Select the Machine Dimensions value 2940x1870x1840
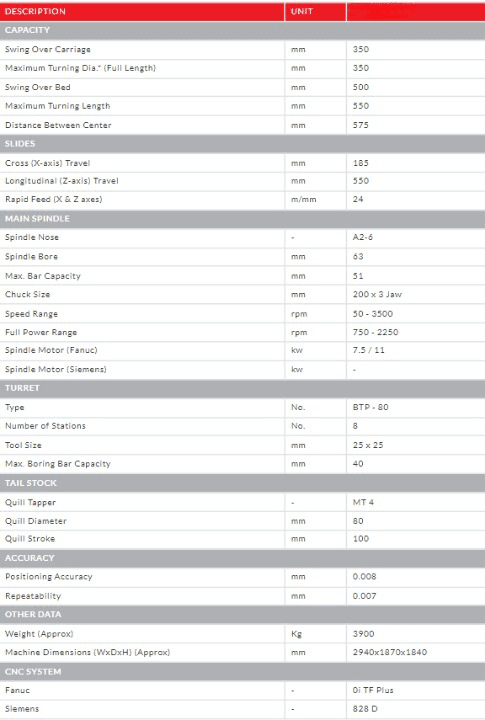 (x=390, y=652)
